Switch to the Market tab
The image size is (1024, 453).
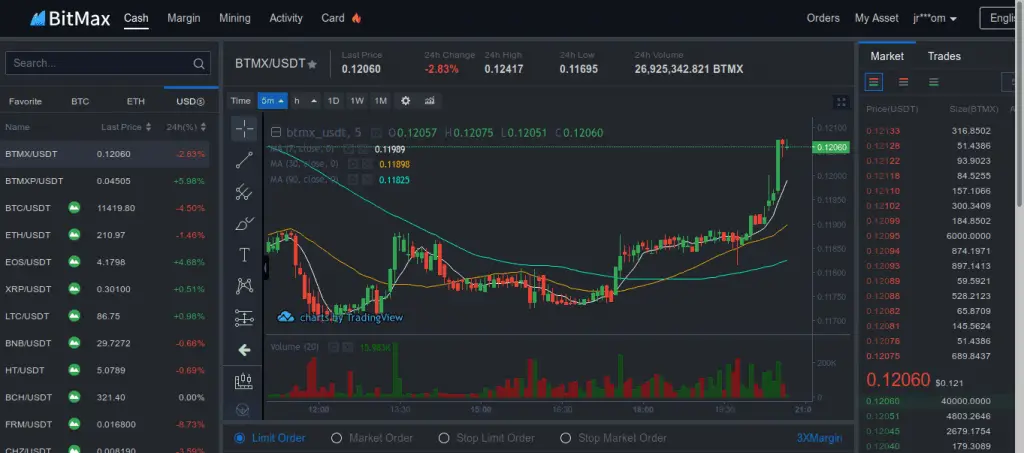point(887,56)
